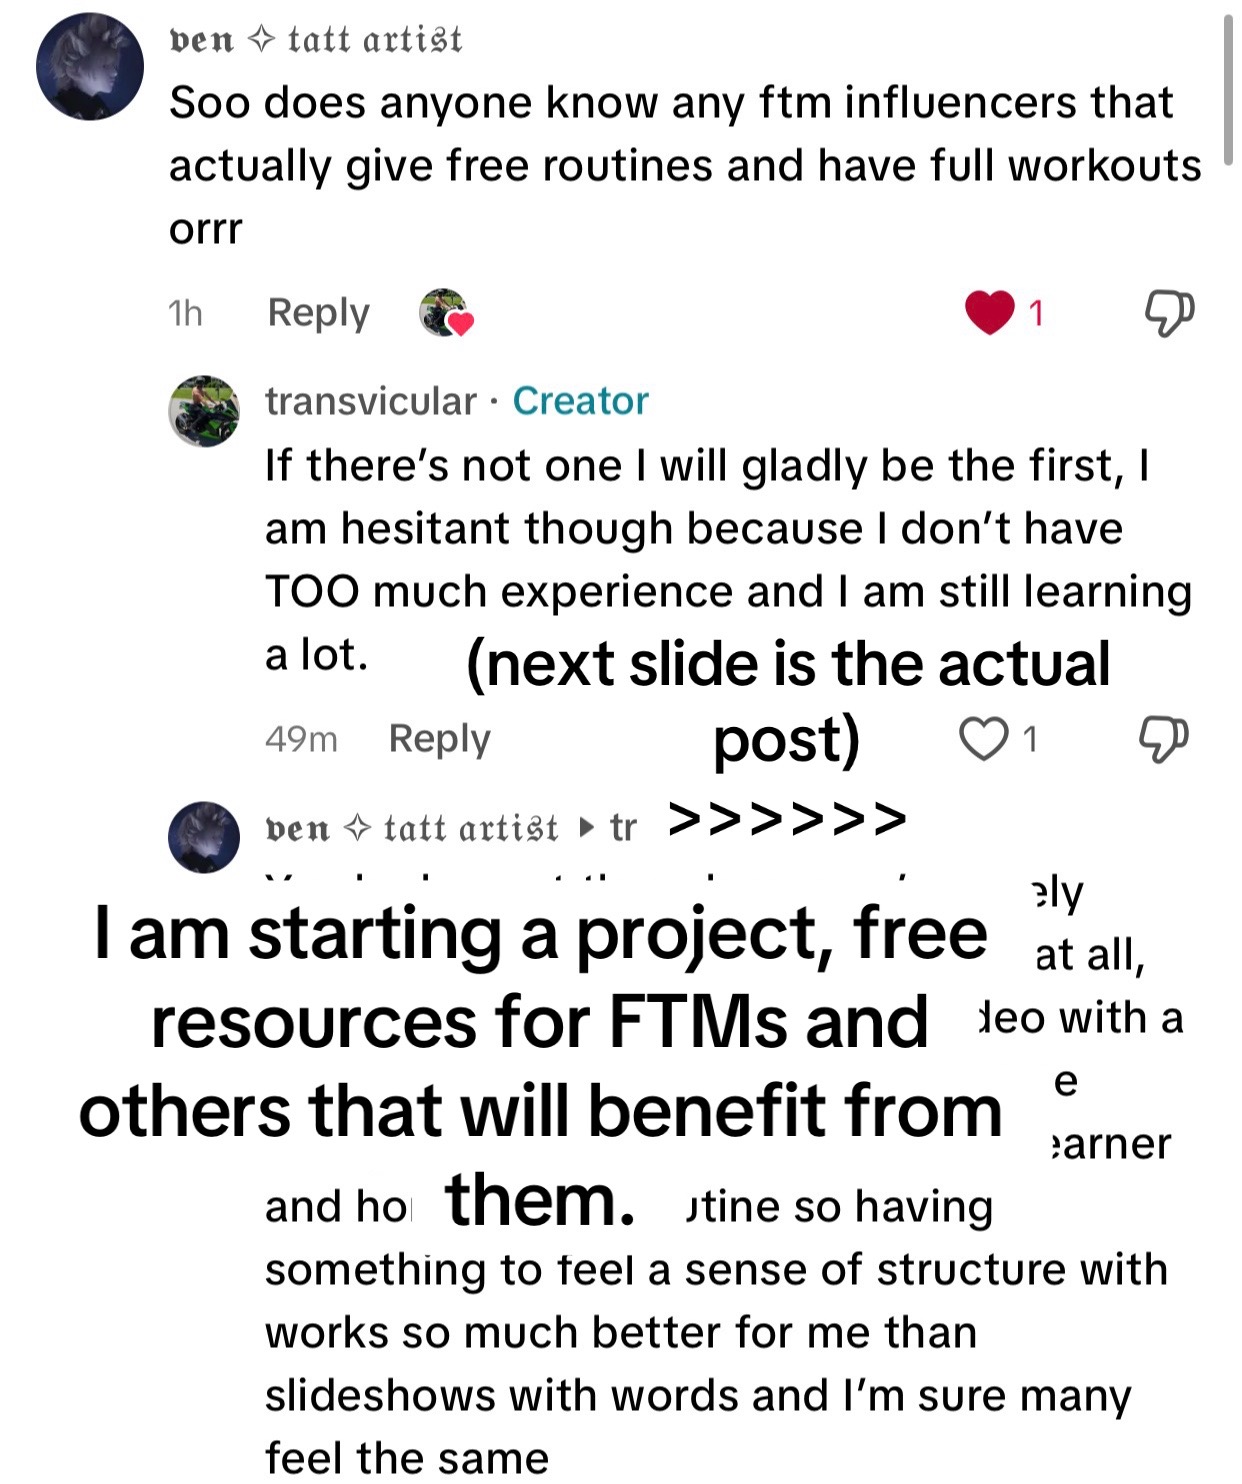This screenshot has height=1484, width=1242.
Task: Tap the 'I am starting a project' overlay text
Action: click(540, 1065)
